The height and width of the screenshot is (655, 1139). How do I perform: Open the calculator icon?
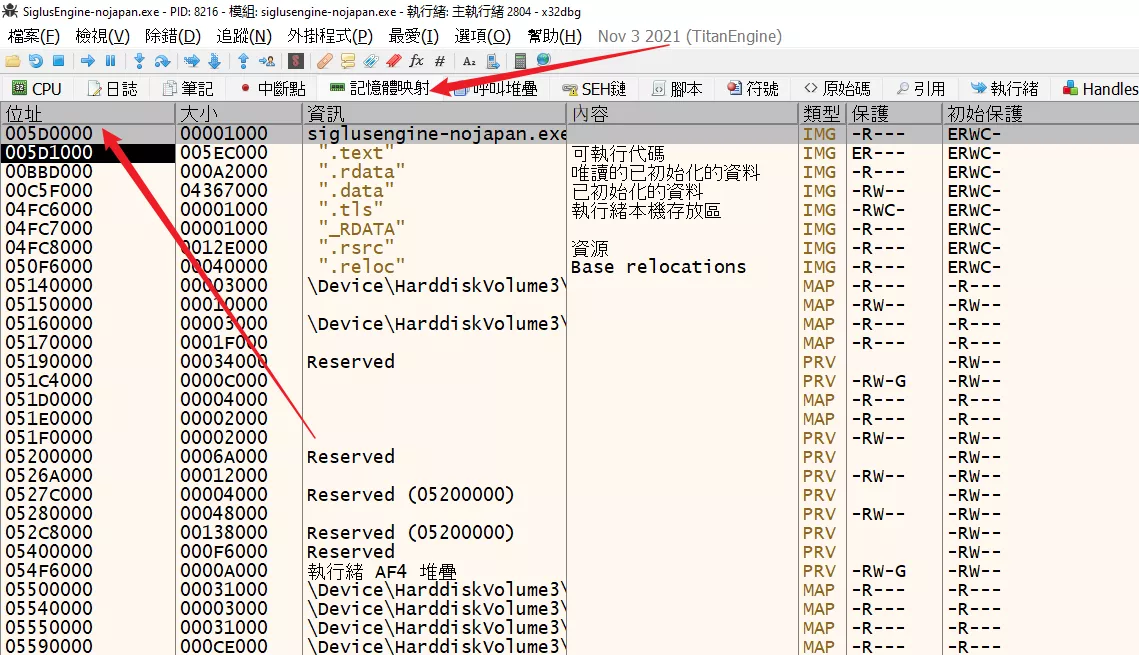tap(519, 61)
